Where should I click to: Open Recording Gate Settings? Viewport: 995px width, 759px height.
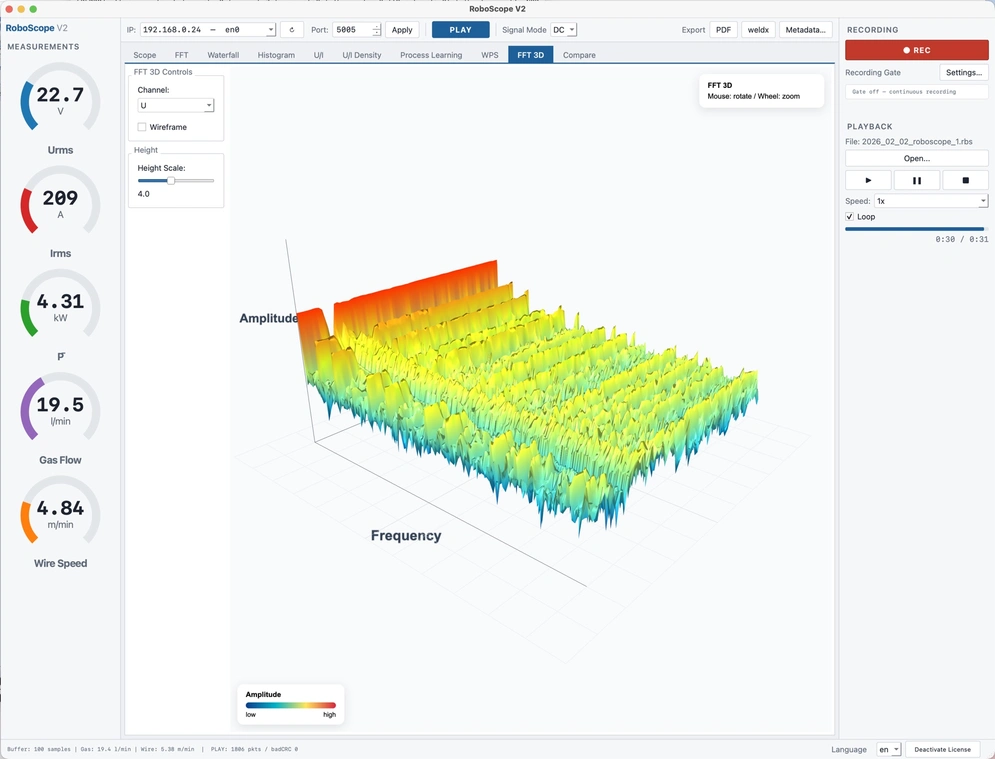point(964,72)
